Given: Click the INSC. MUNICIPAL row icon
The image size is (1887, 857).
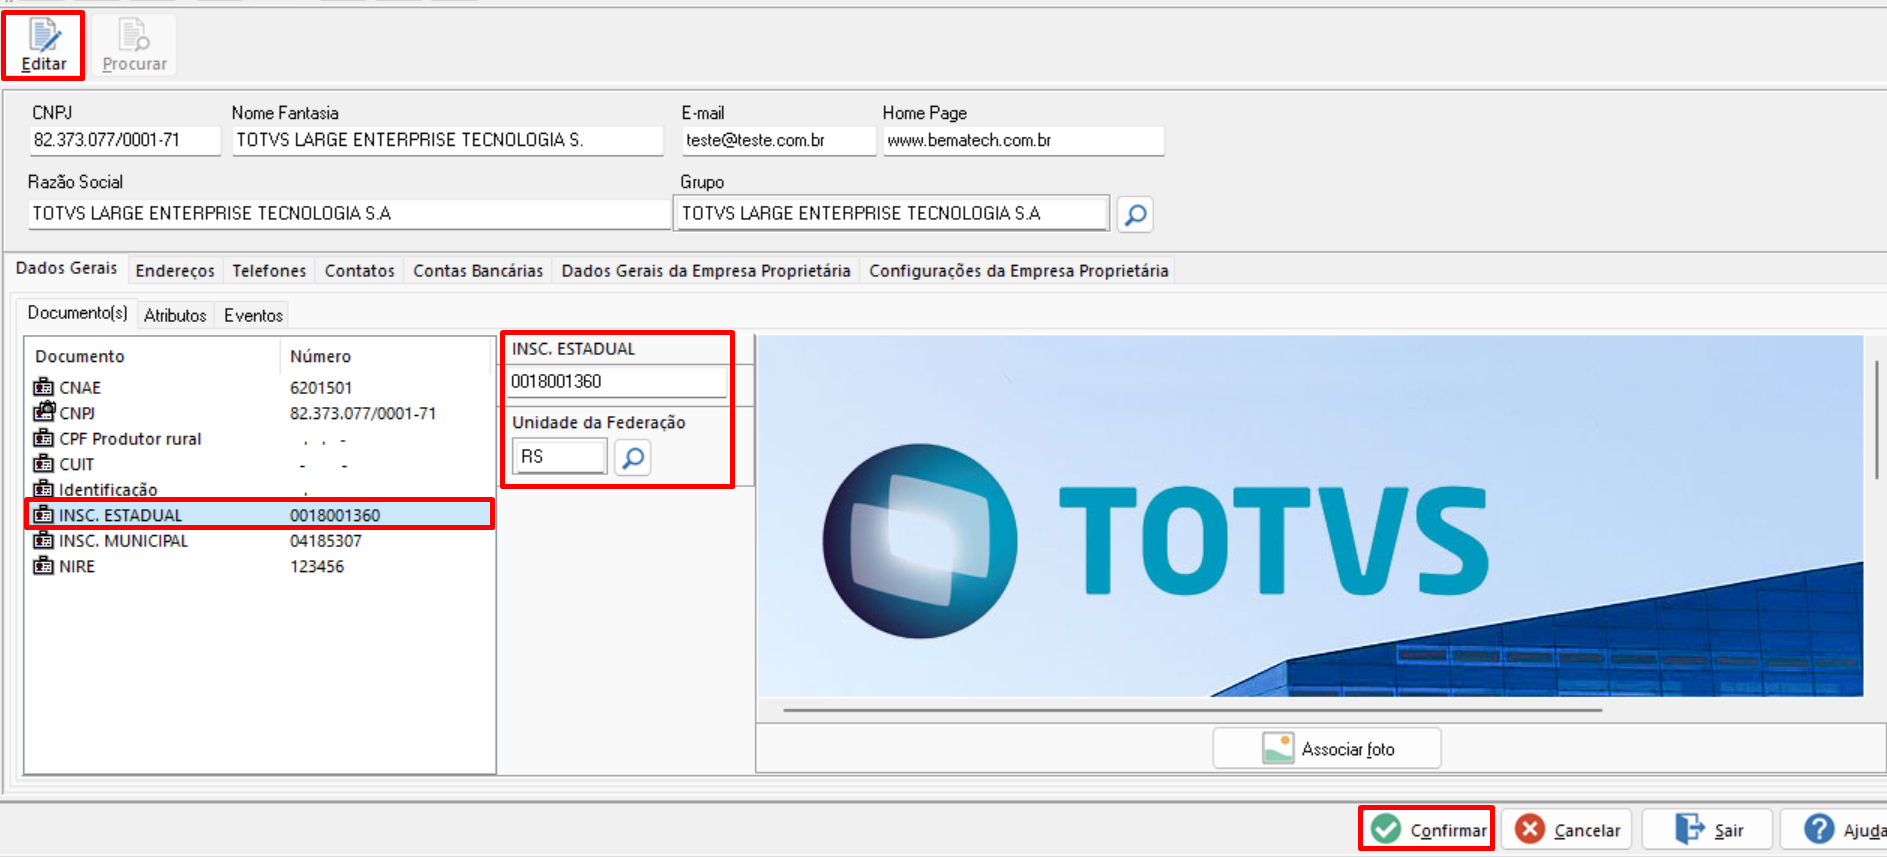Looking at the screenshot, I should click(43, 540).
